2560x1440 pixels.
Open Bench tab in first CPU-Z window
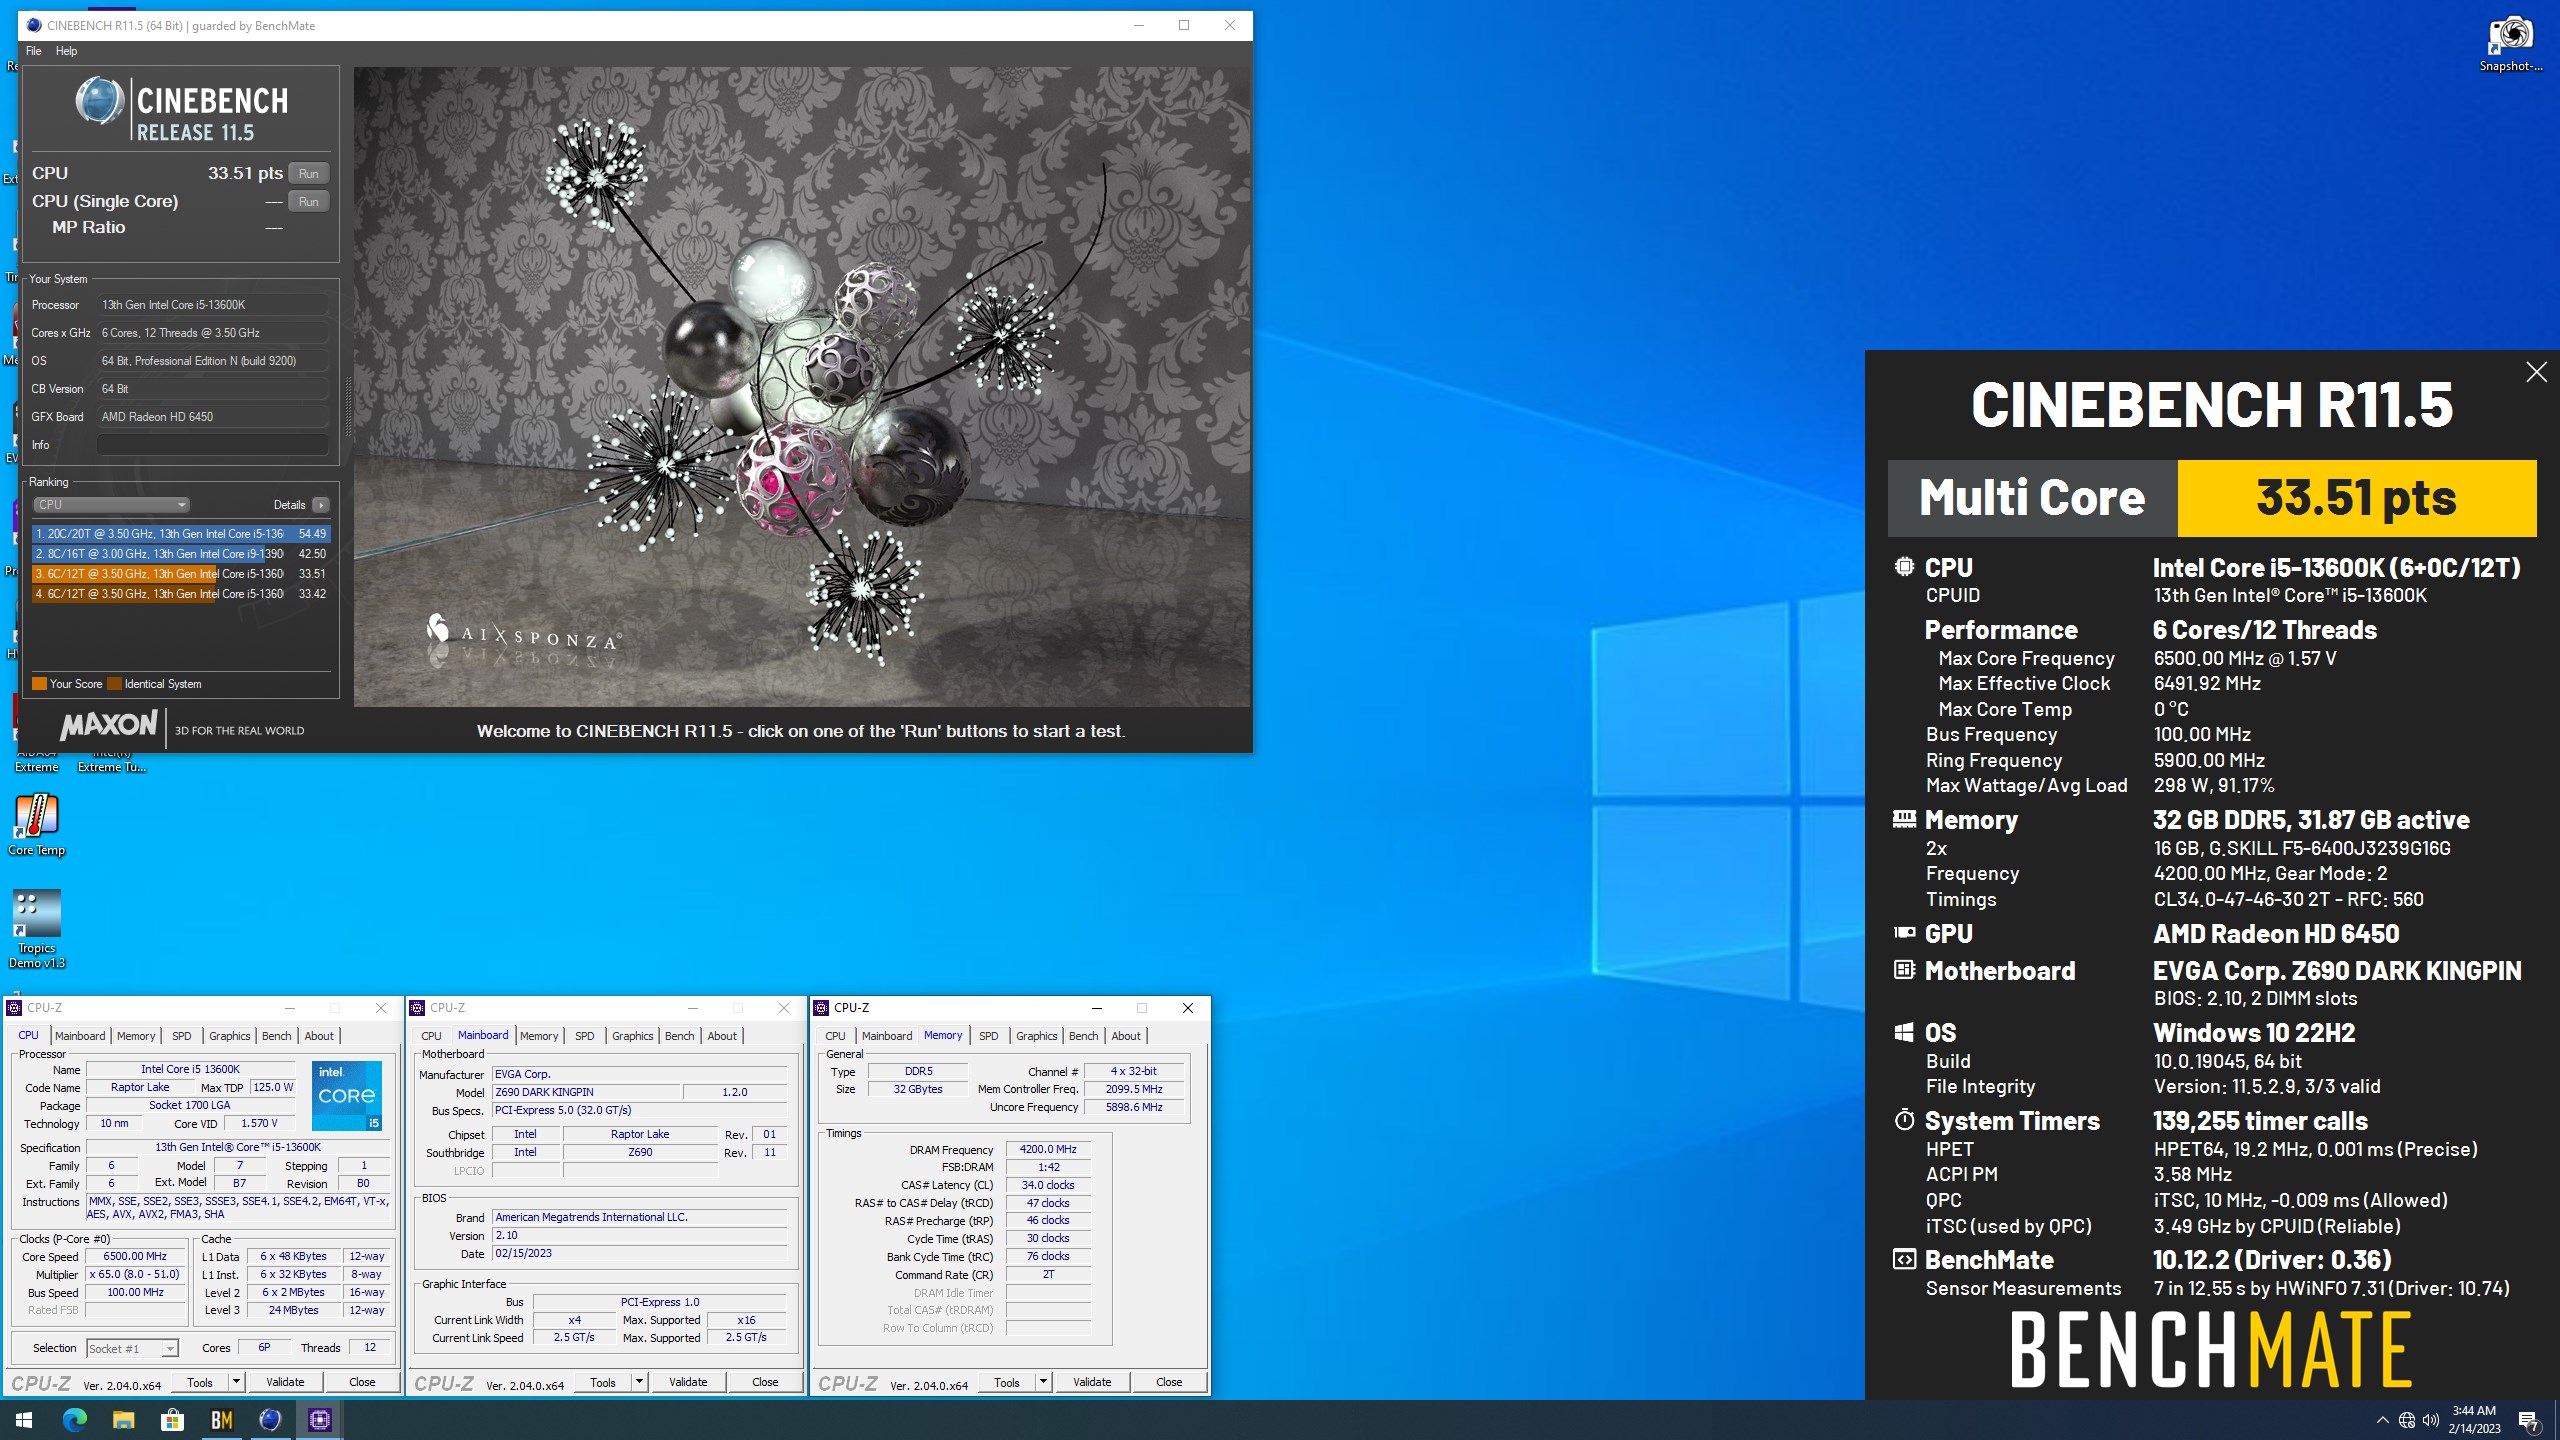(277, 1036)
